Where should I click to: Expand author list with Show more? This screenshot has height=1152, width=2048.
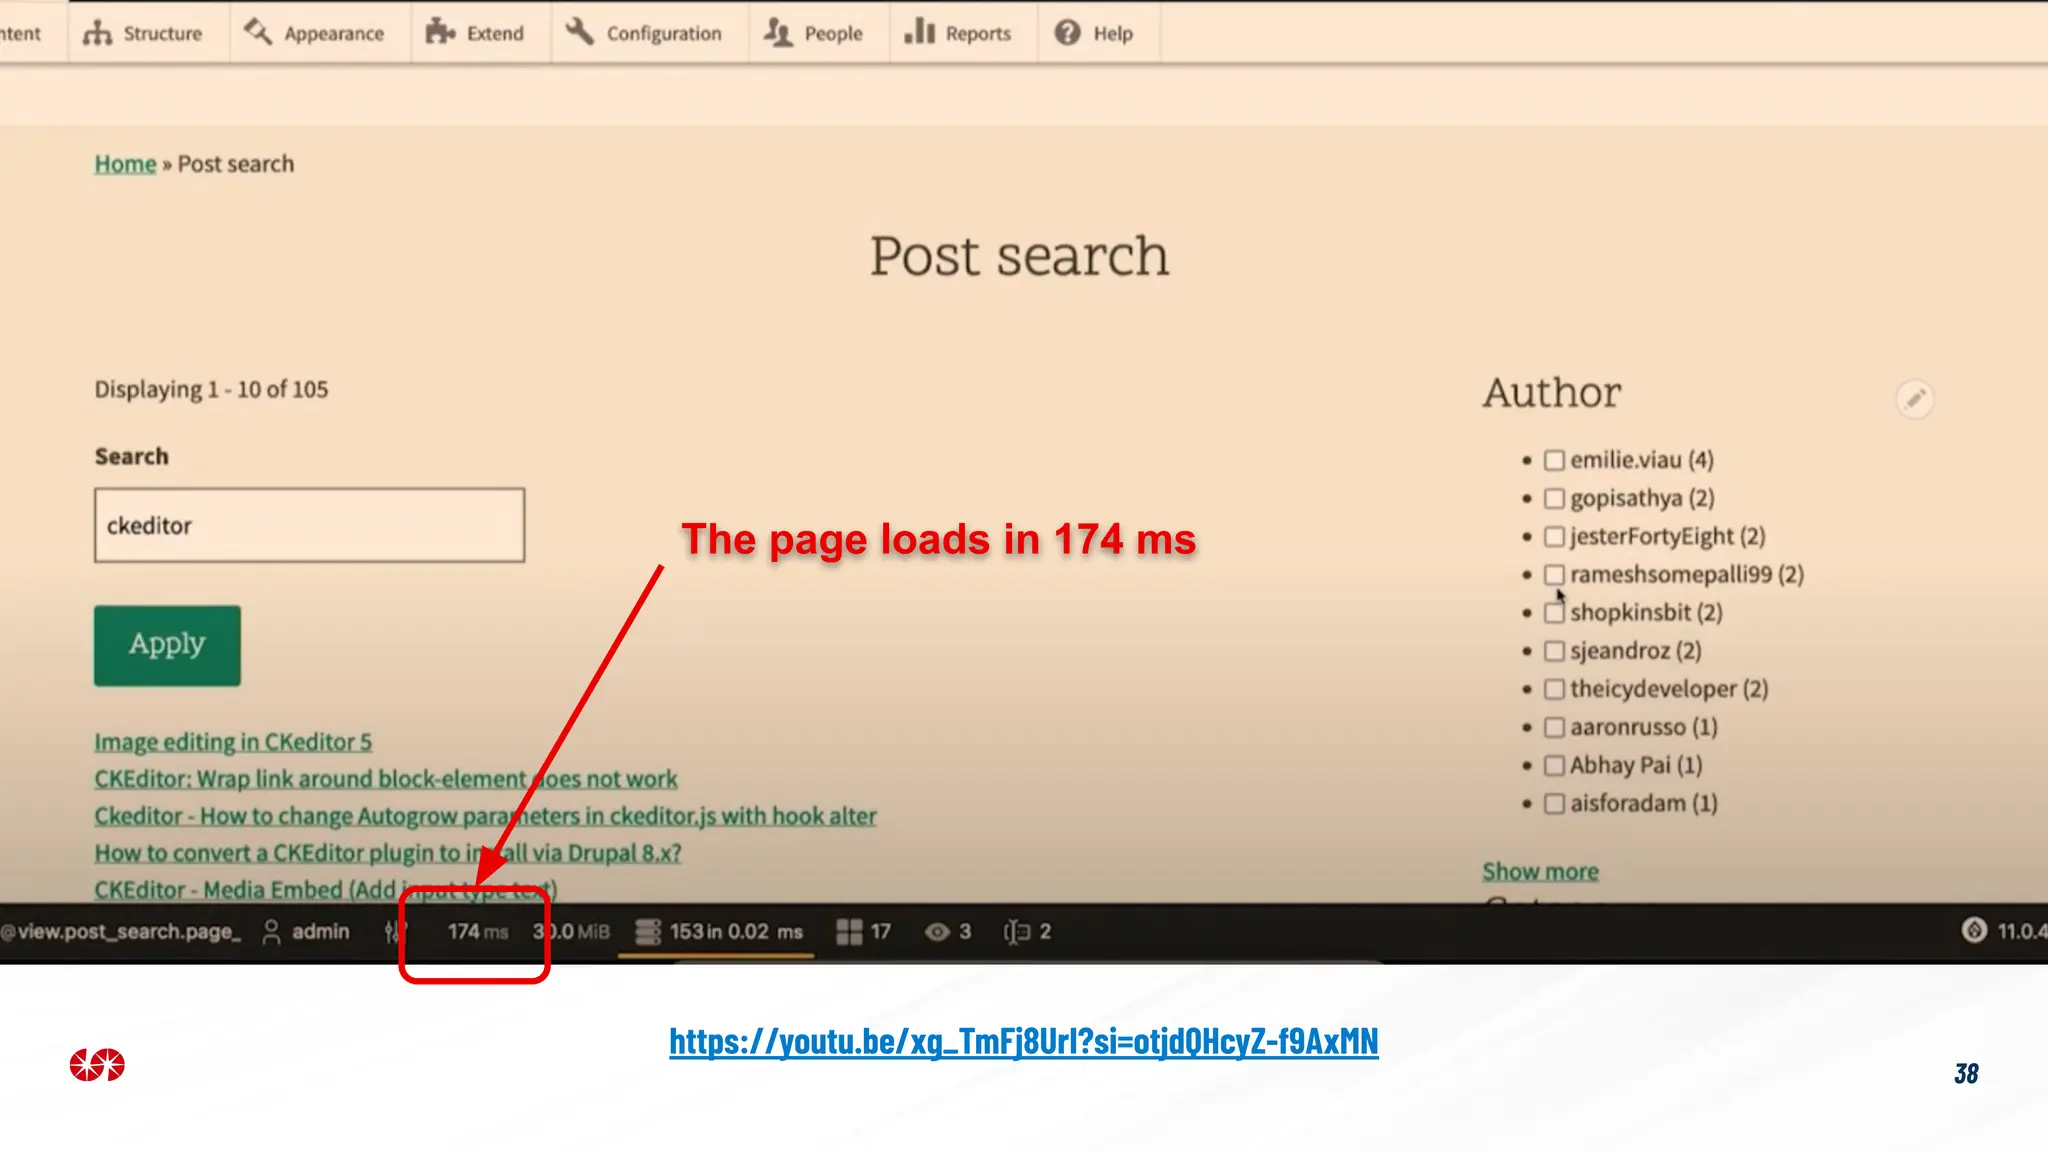click(x=1540, y=871)
